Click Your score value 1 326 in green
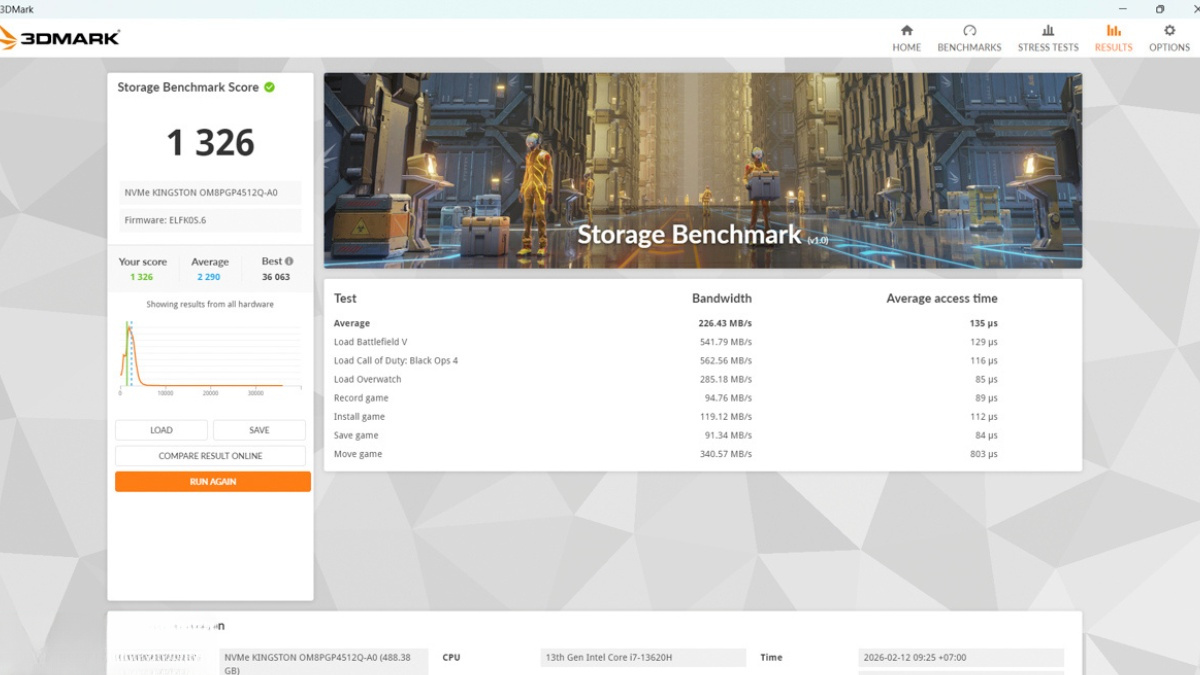Viewport: 1200px width, 675px height. click(142, 277)
